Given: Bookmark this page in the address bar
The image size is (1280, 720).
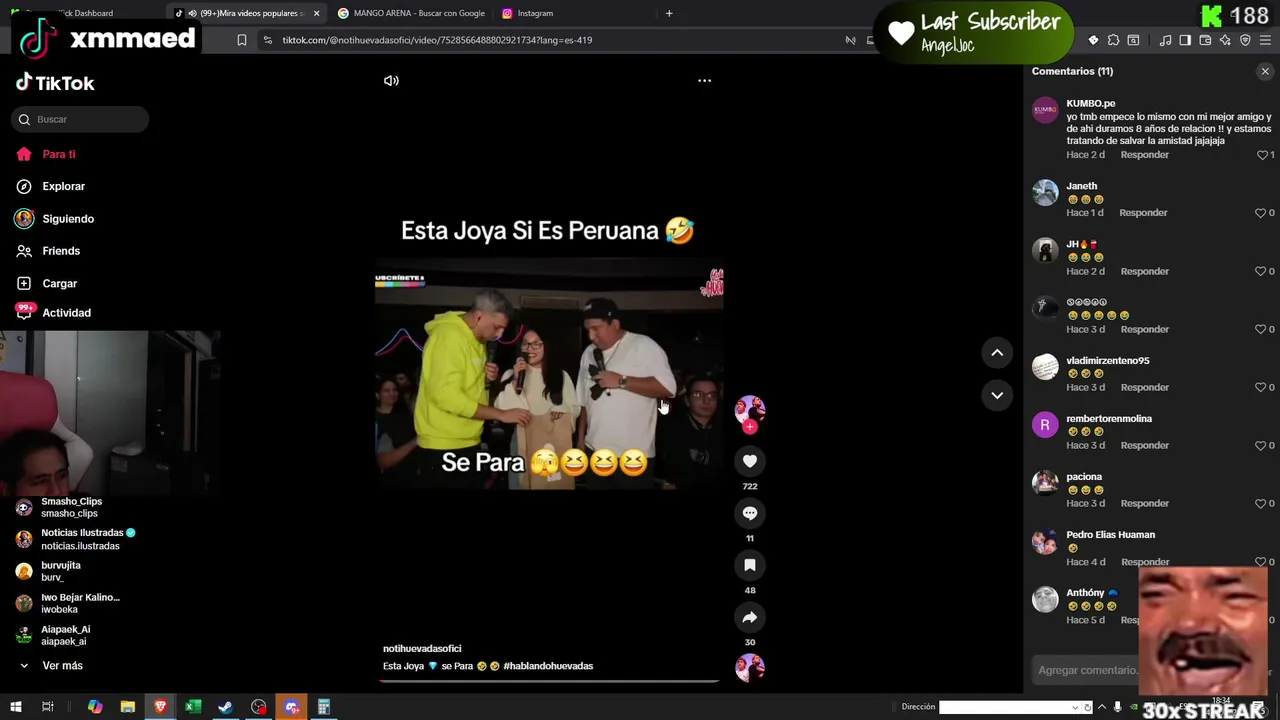Looking at the screenshot, I should click(x=241, y=40).
